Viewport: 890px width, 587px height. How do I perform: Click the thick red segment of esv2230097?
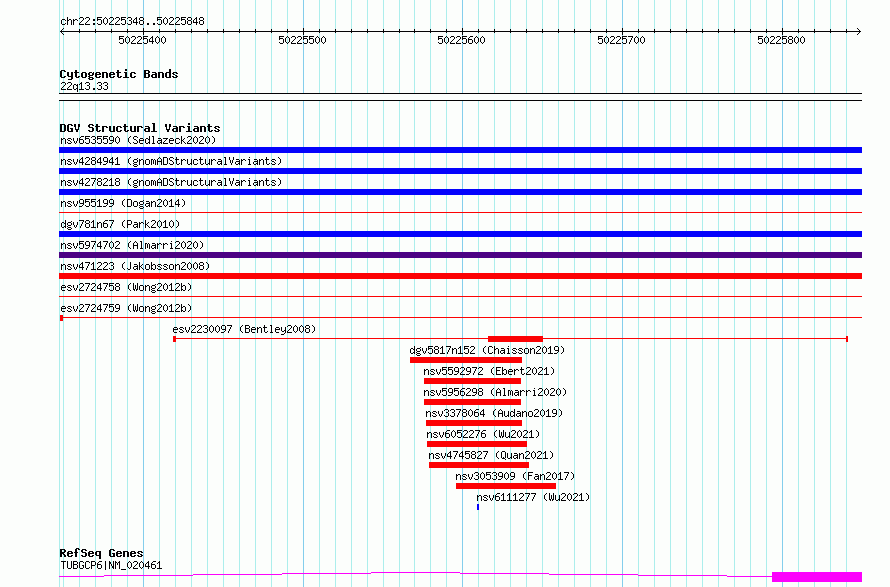pyautogui.click(x=515, y=339)
